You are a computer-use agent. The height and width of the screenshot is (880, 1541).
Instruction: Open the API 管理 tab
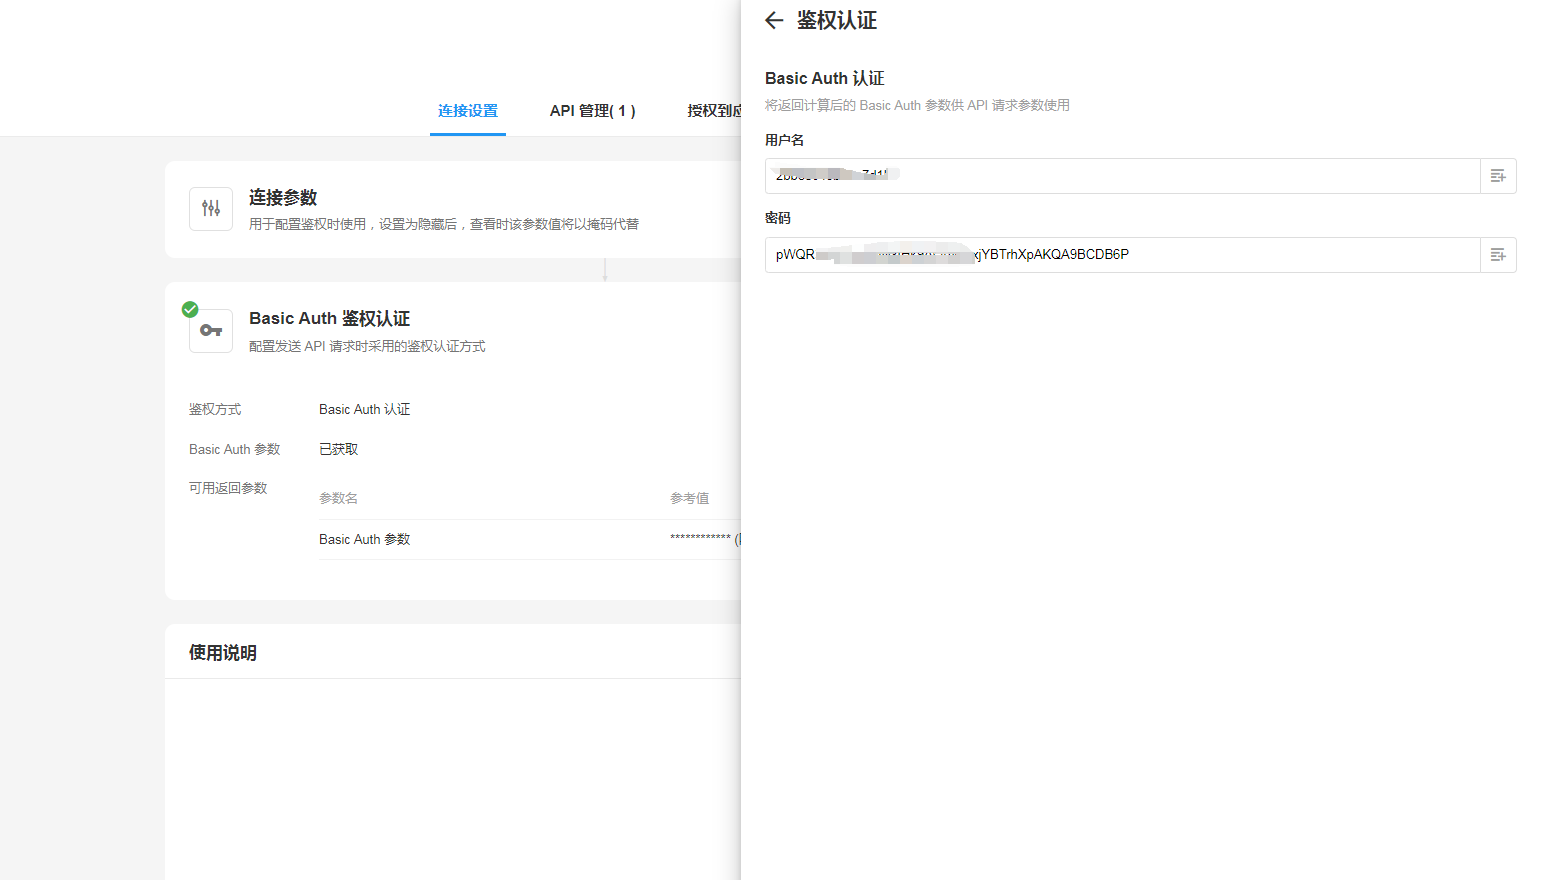coord(592,111)
